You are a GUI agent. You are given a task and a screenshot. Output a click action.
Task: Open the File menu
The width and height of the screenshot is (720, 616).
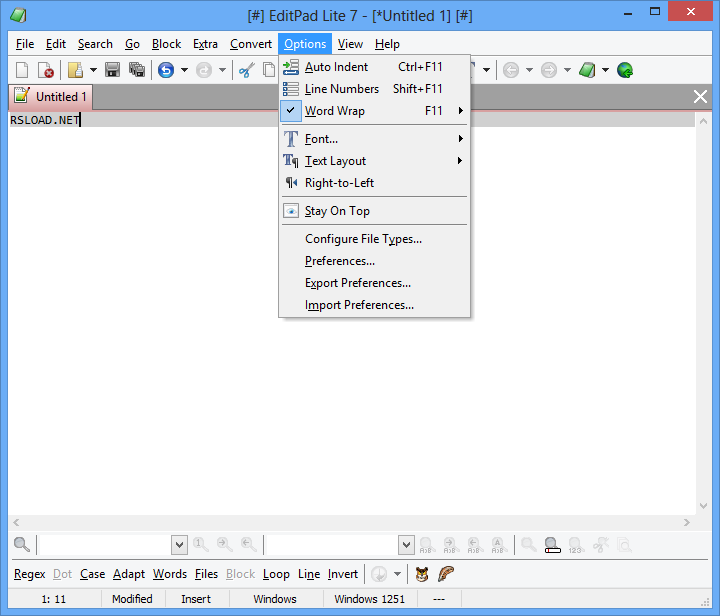coord(25,44)
